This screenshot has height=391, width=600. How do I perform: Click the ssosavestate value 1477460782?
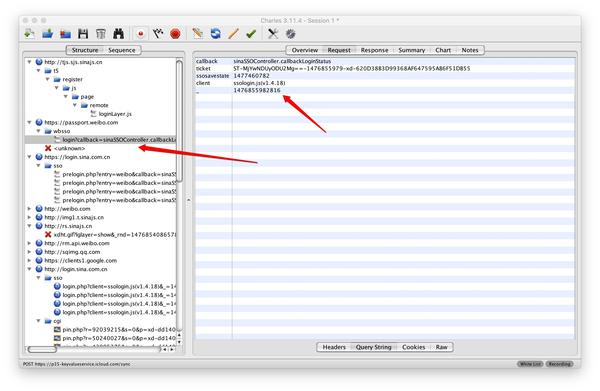(x=251, y=76)
